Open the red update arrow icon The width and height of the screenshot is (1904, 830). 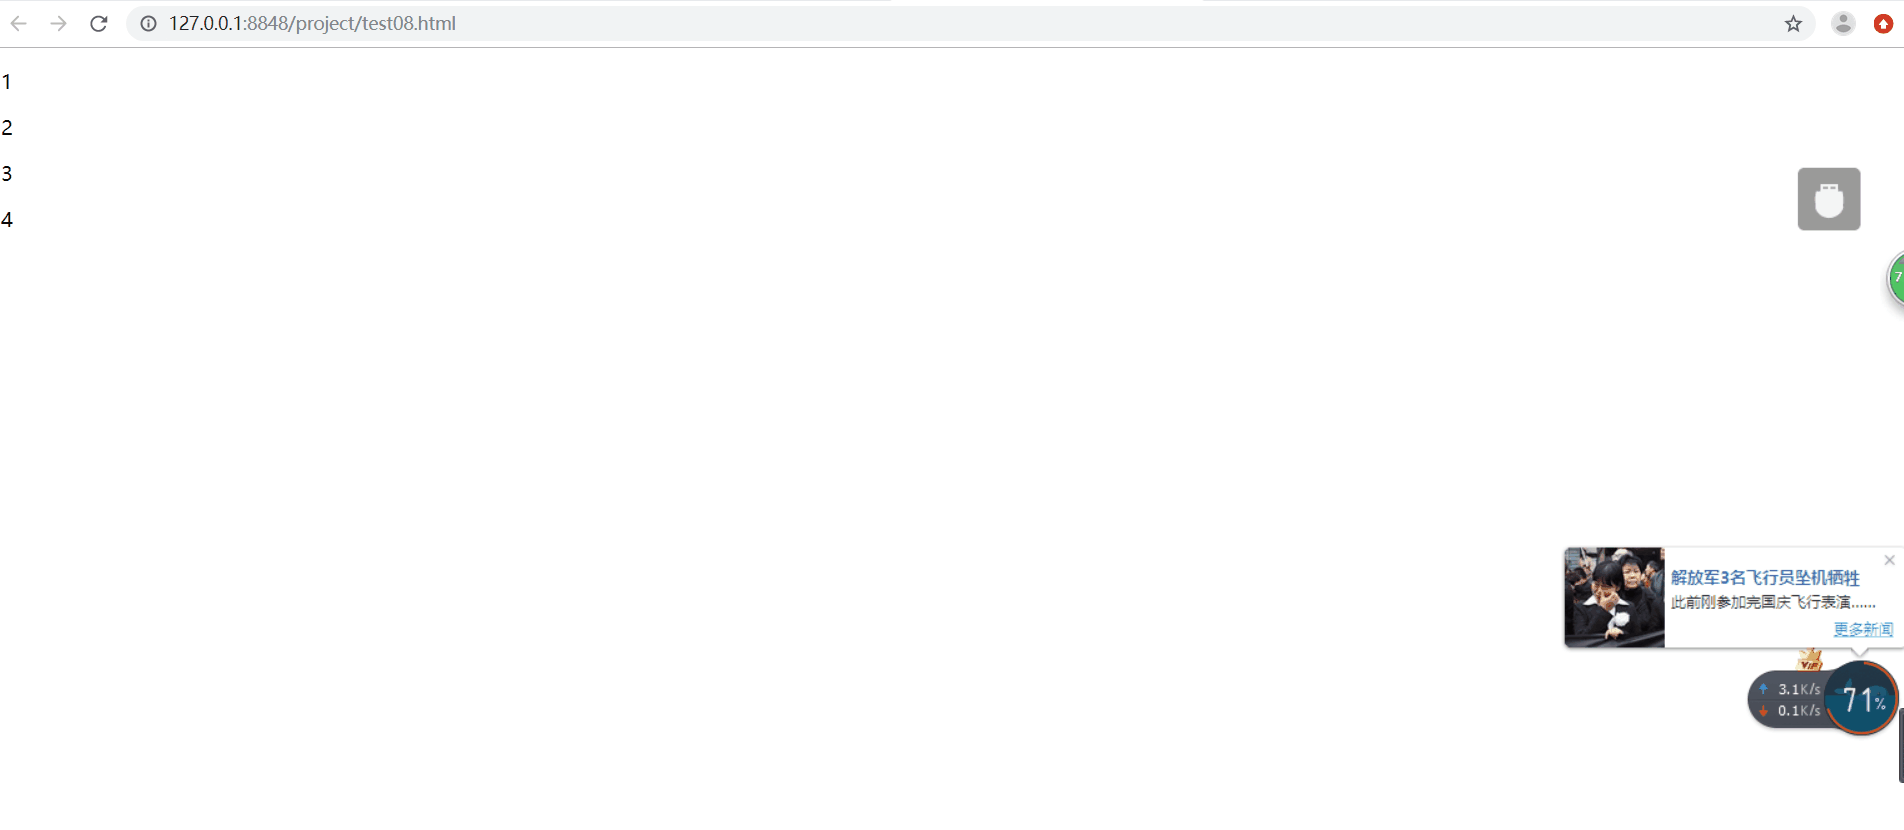click(1883, 23)
